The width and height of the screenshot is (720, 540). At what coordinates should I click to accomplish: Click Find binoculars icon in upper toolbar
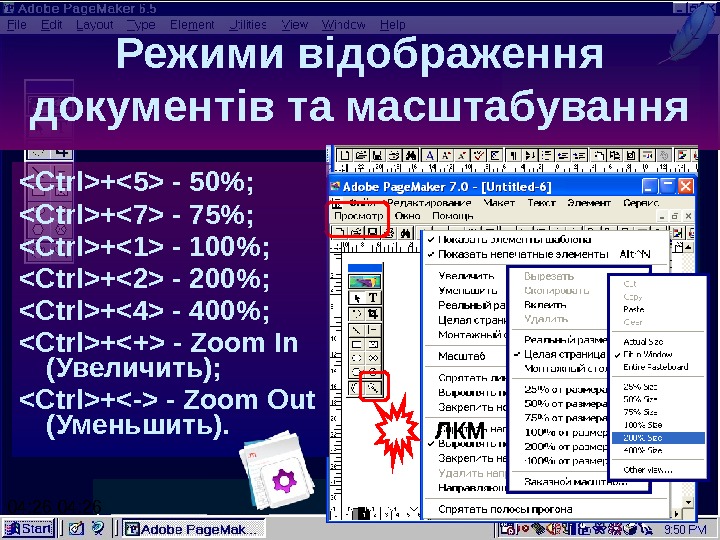(410, 155)
